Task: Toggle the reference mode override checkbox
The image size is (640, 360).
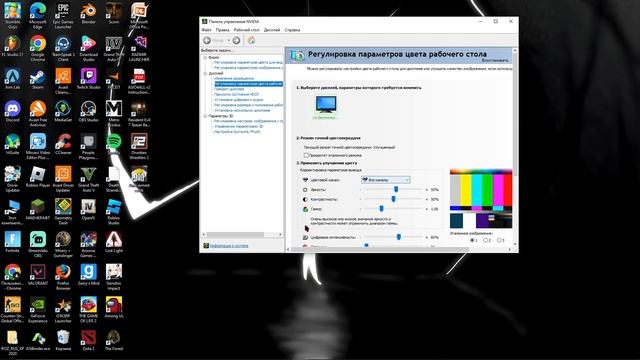Action: (306, 155)
